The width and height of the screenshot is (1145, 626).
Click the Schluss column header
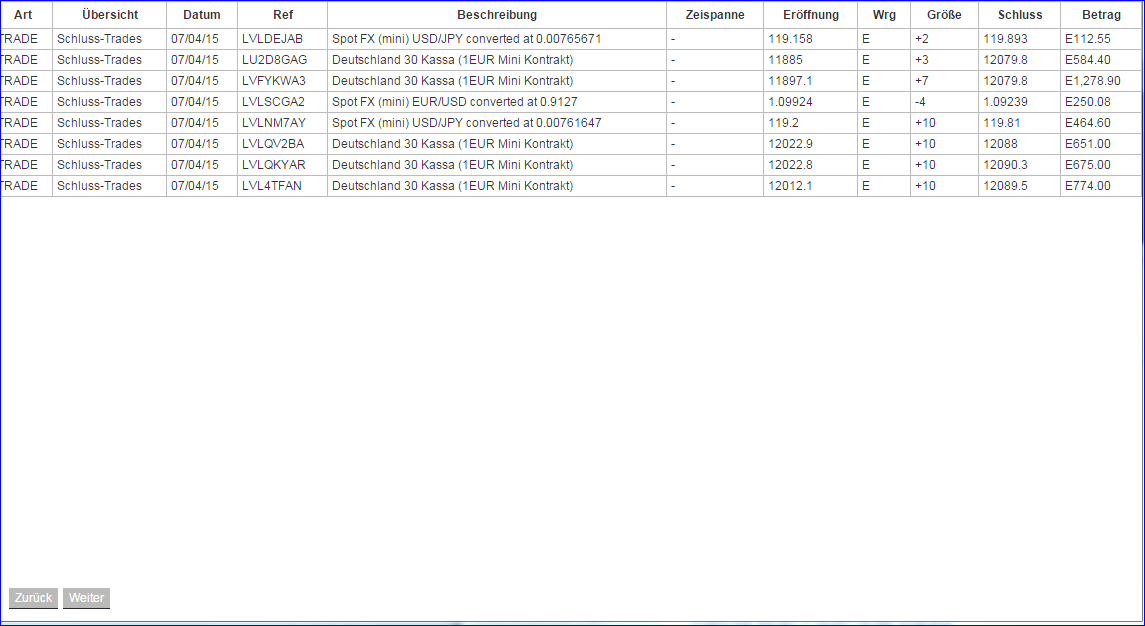tap(1018, 14)
